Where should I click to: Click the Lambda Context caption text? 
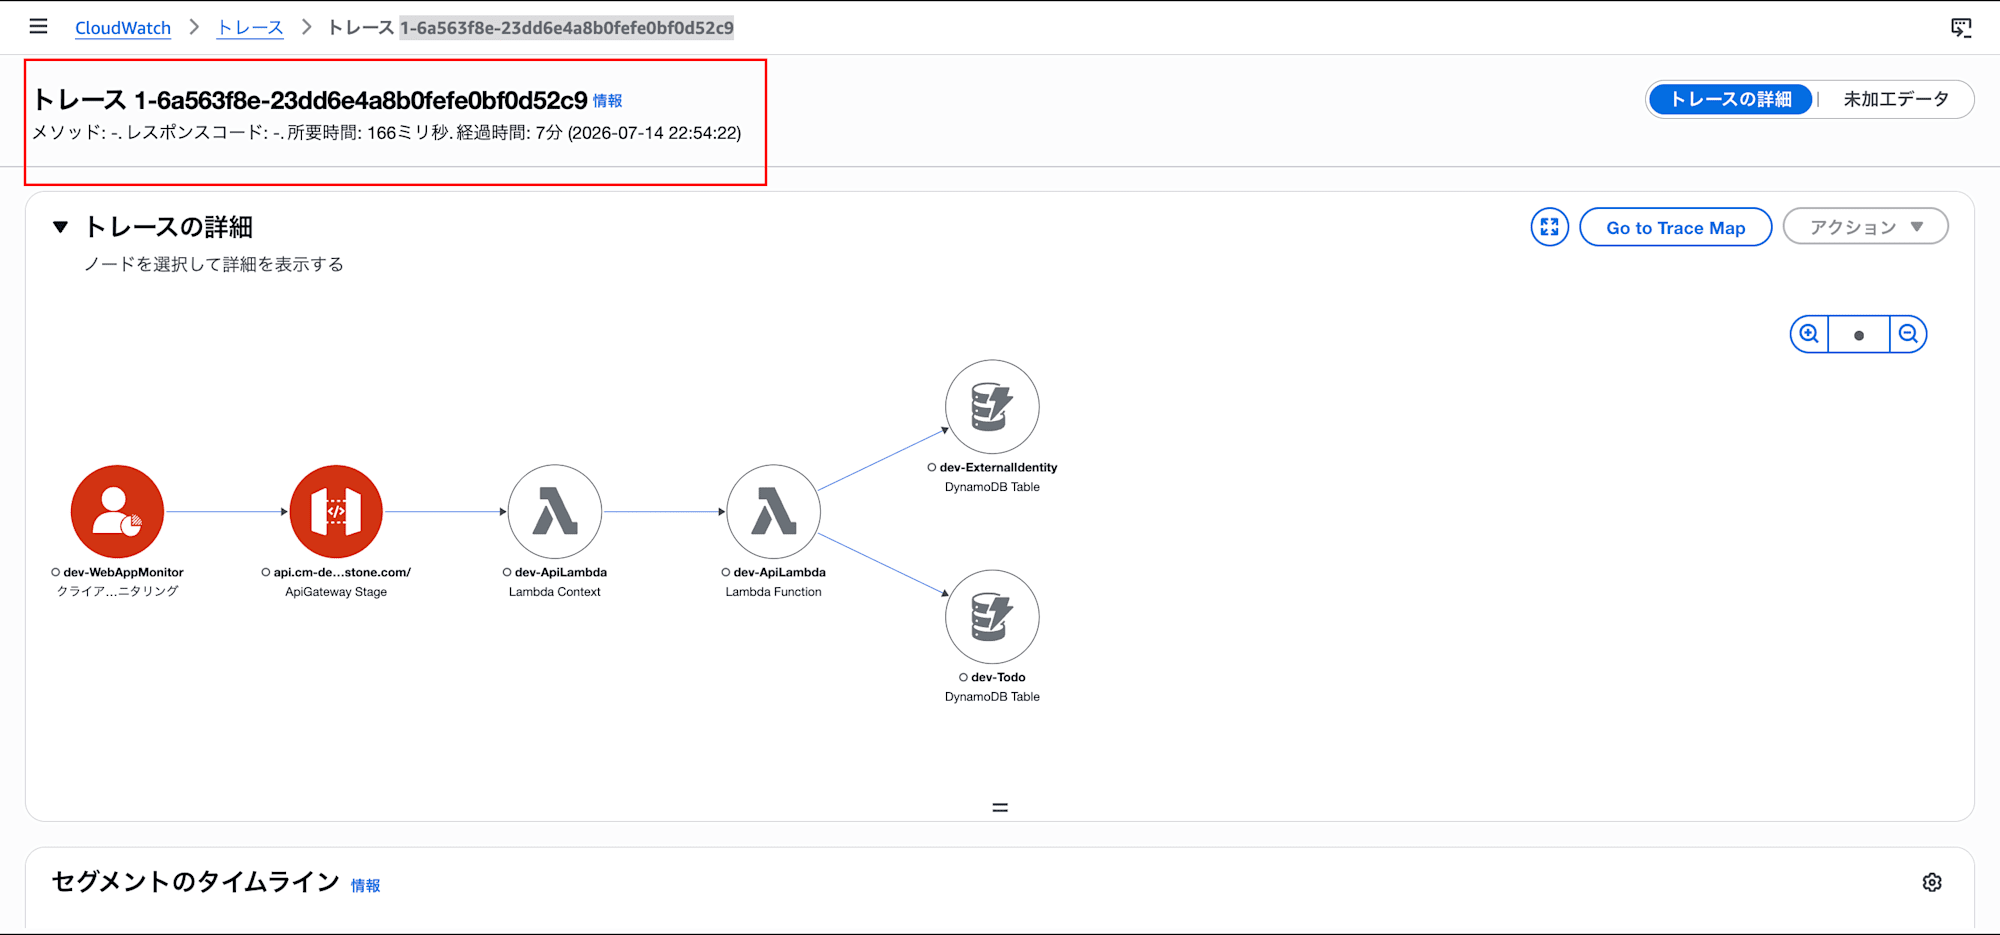pyautogui.click(x=555, y=592)
